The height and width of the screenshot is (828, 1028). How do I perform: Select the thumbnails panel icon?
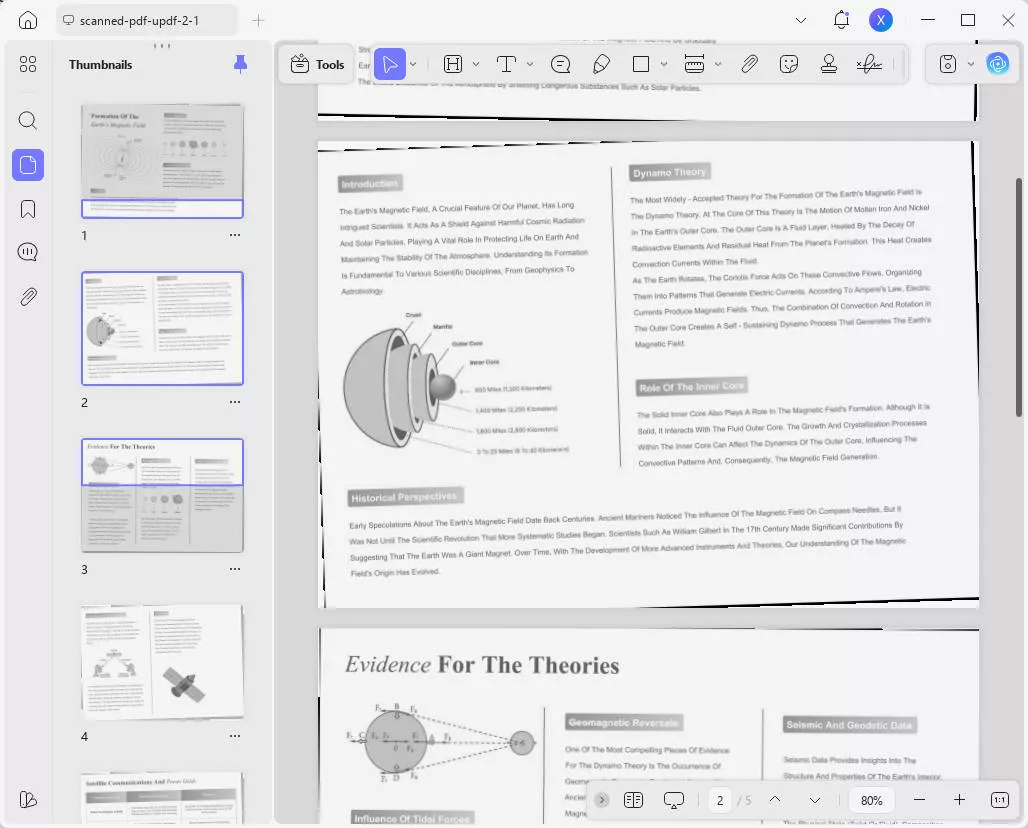28,165
